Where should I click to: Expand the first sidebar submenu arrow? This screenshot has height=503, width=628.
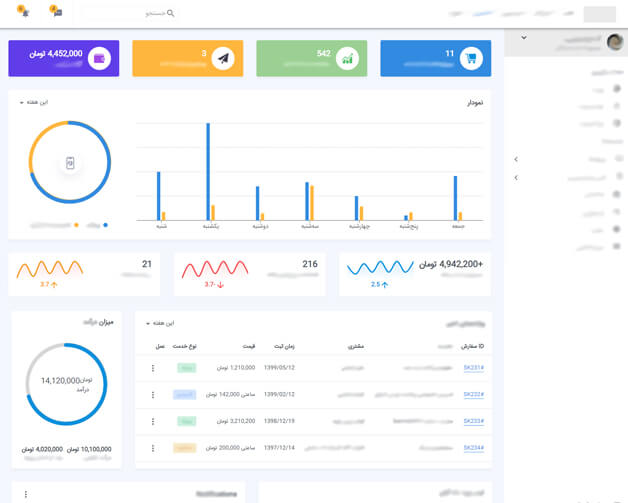(x=516, y=159)
